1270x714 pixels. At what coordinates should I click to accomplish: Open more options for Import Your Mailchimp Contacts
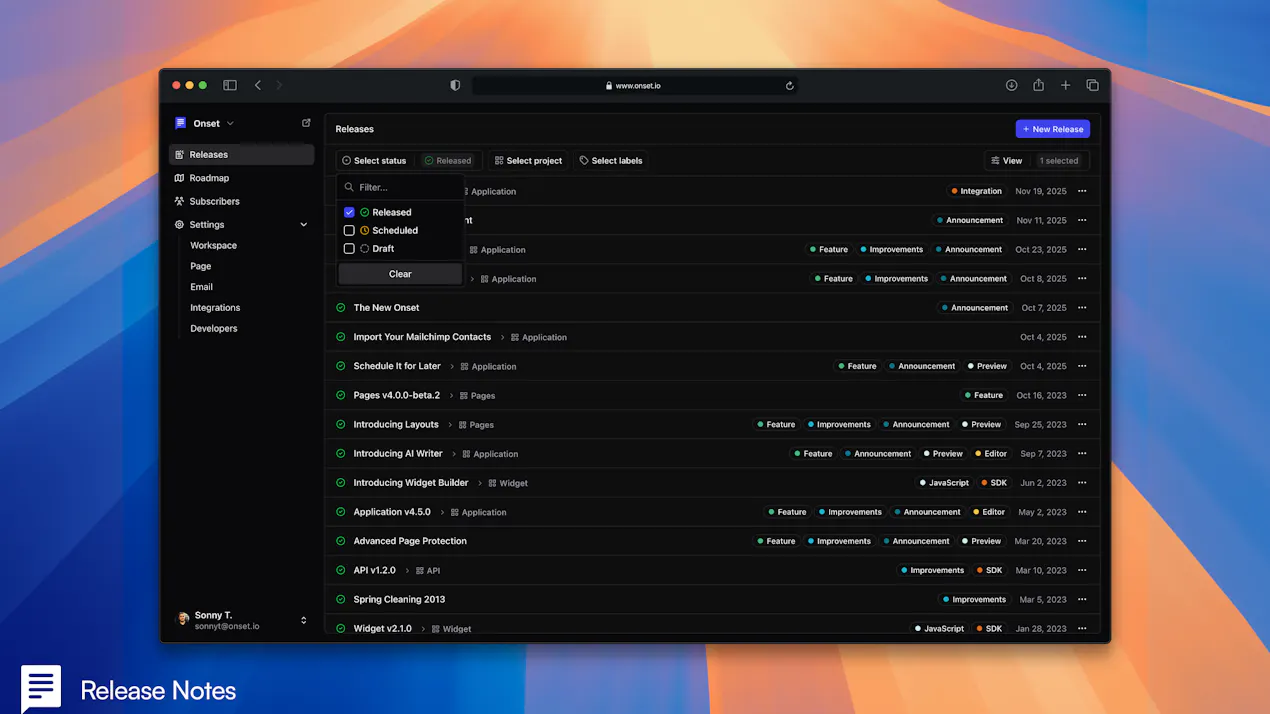pyautogui.click(x=1082, y=337)
